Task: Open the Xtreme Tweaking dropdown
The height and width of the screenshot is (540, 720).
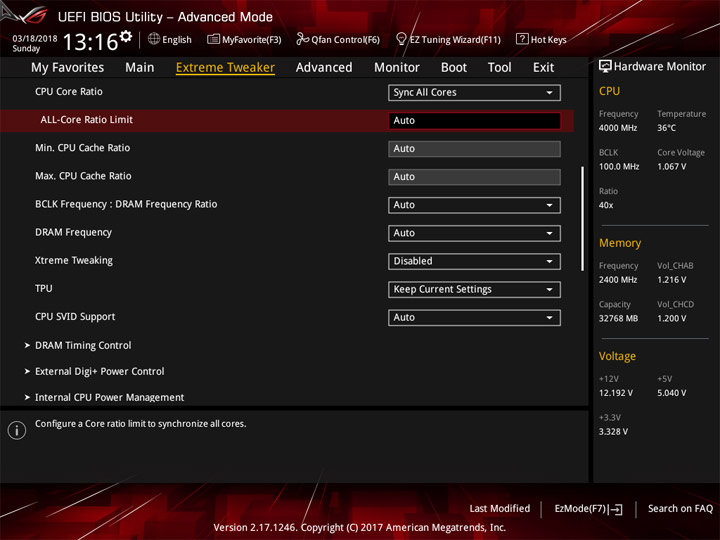Action: tap(474, 261)
